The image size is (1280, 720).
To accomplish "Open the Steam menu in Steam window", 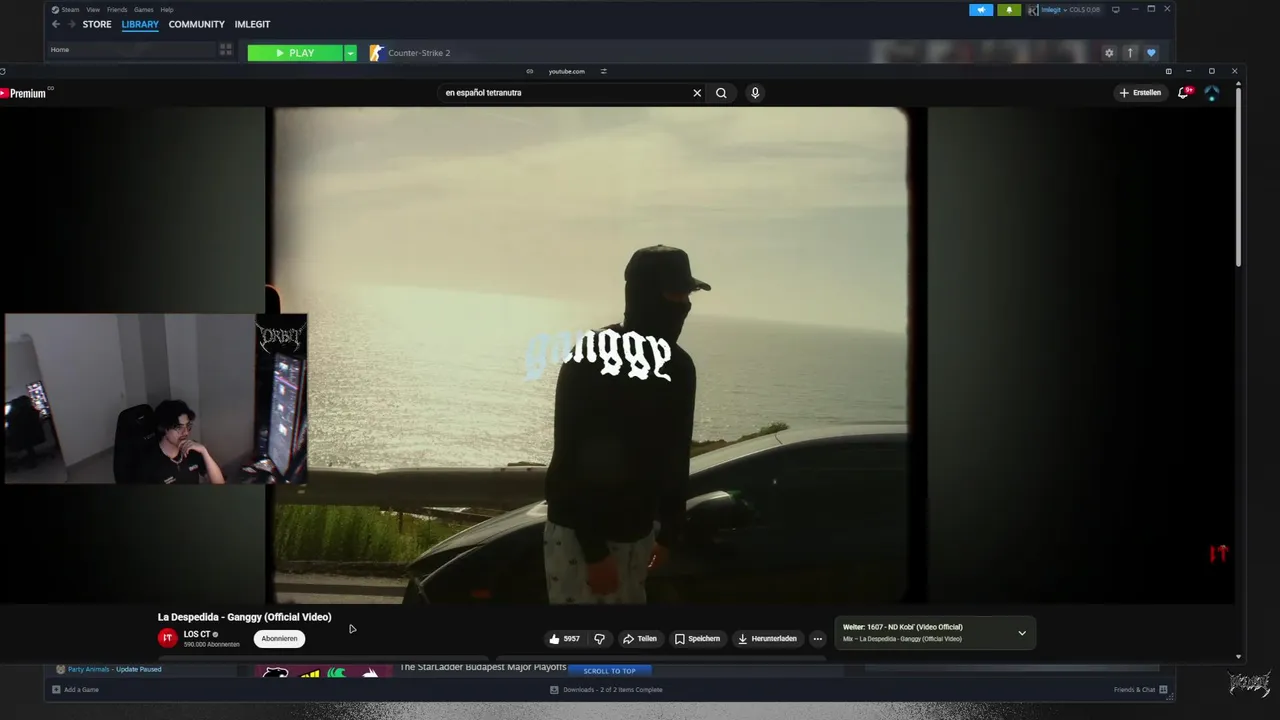I will click(x=70, y=10).
